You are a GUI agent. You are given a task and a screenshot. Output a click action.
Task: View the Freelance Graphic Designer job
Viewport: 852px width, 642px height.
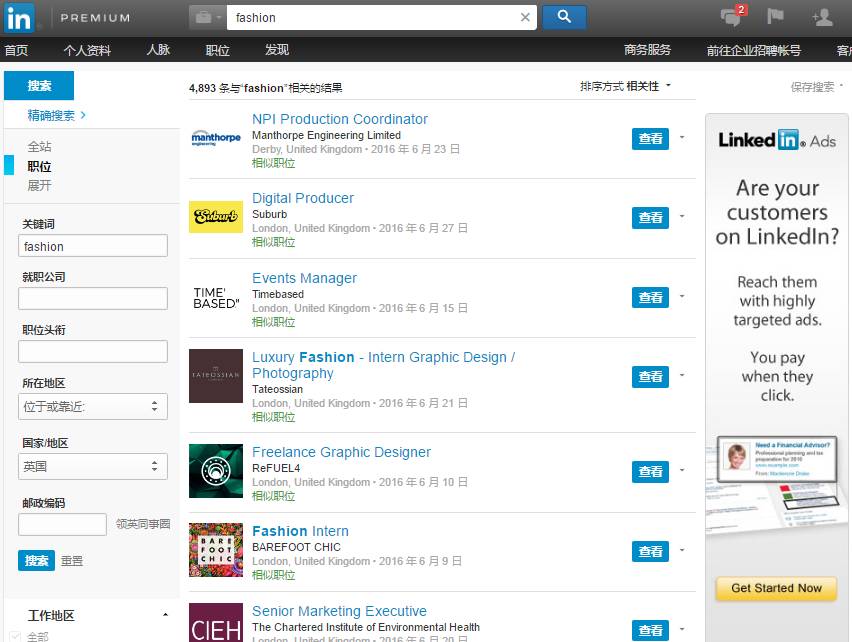[650, 471]
